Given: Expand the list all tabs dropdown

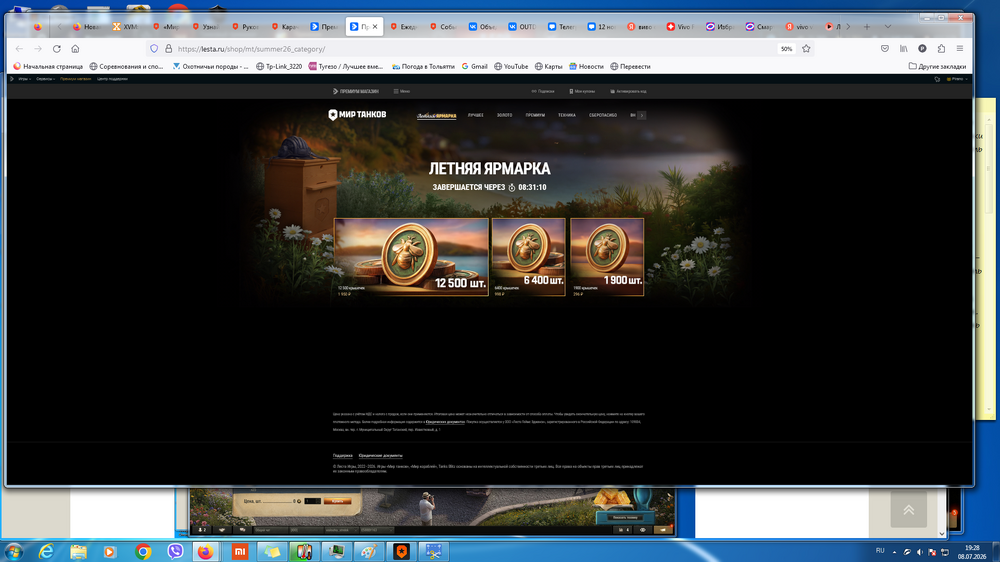Looking at the screenshot, I should click(x=888, y=27).
